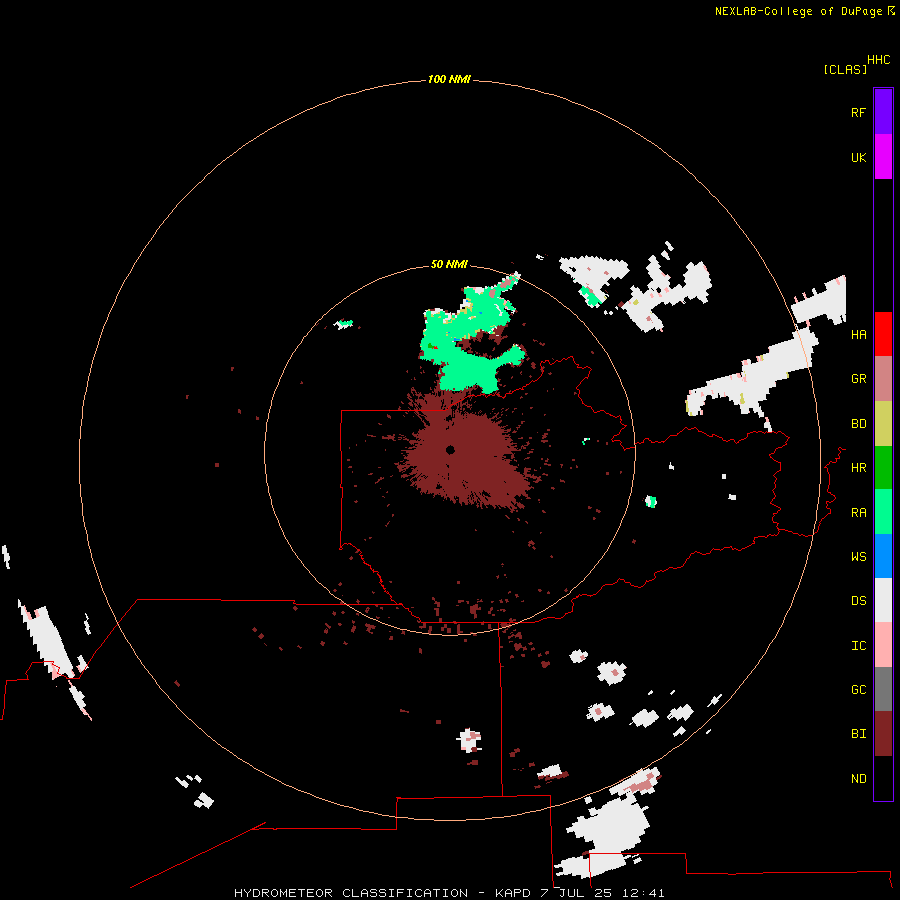Click the UK magenta legend swatch
Viewport: 900px width, 900px height.
(x=883, y=157)
